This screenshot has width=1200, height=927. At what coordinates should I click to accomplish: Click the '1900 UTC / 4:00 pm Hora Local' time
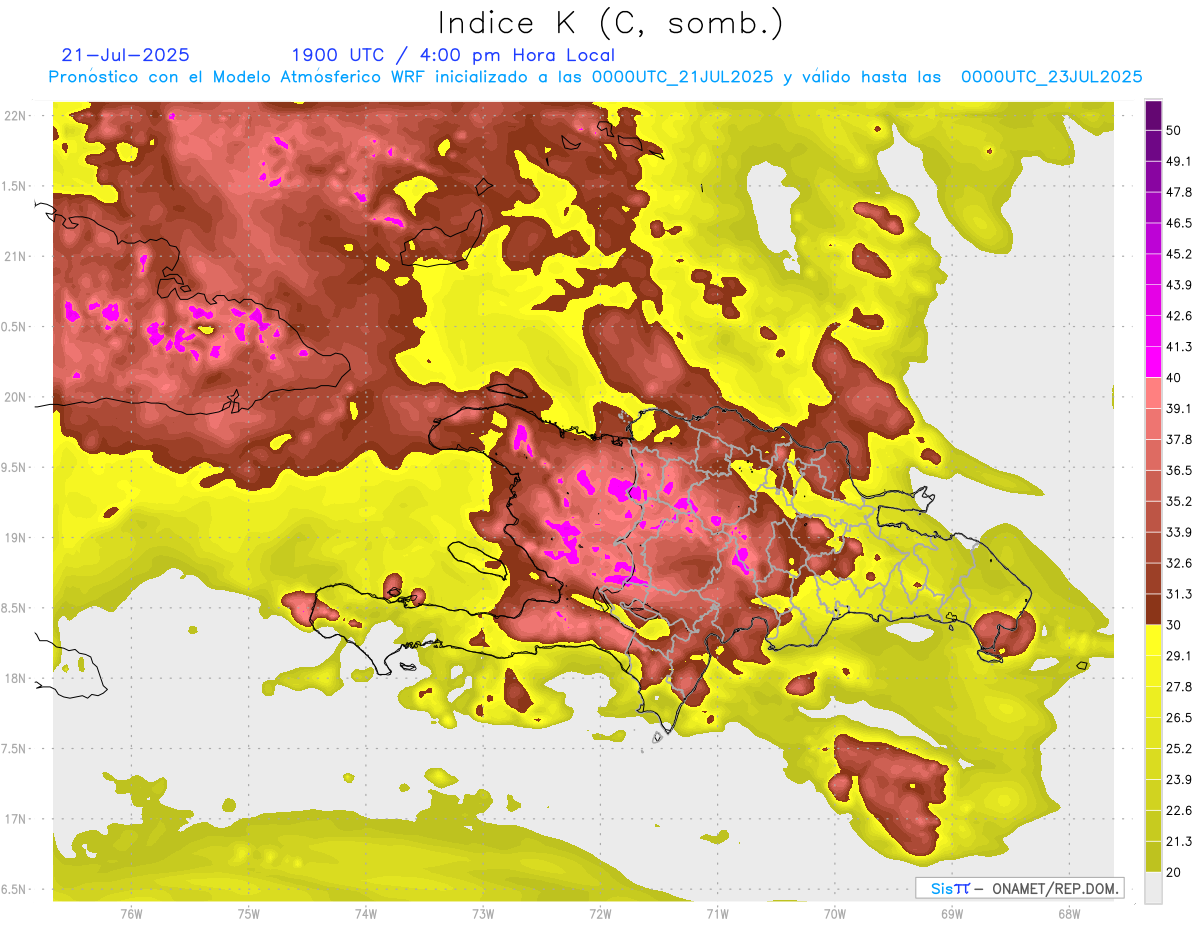pos(453,55)
